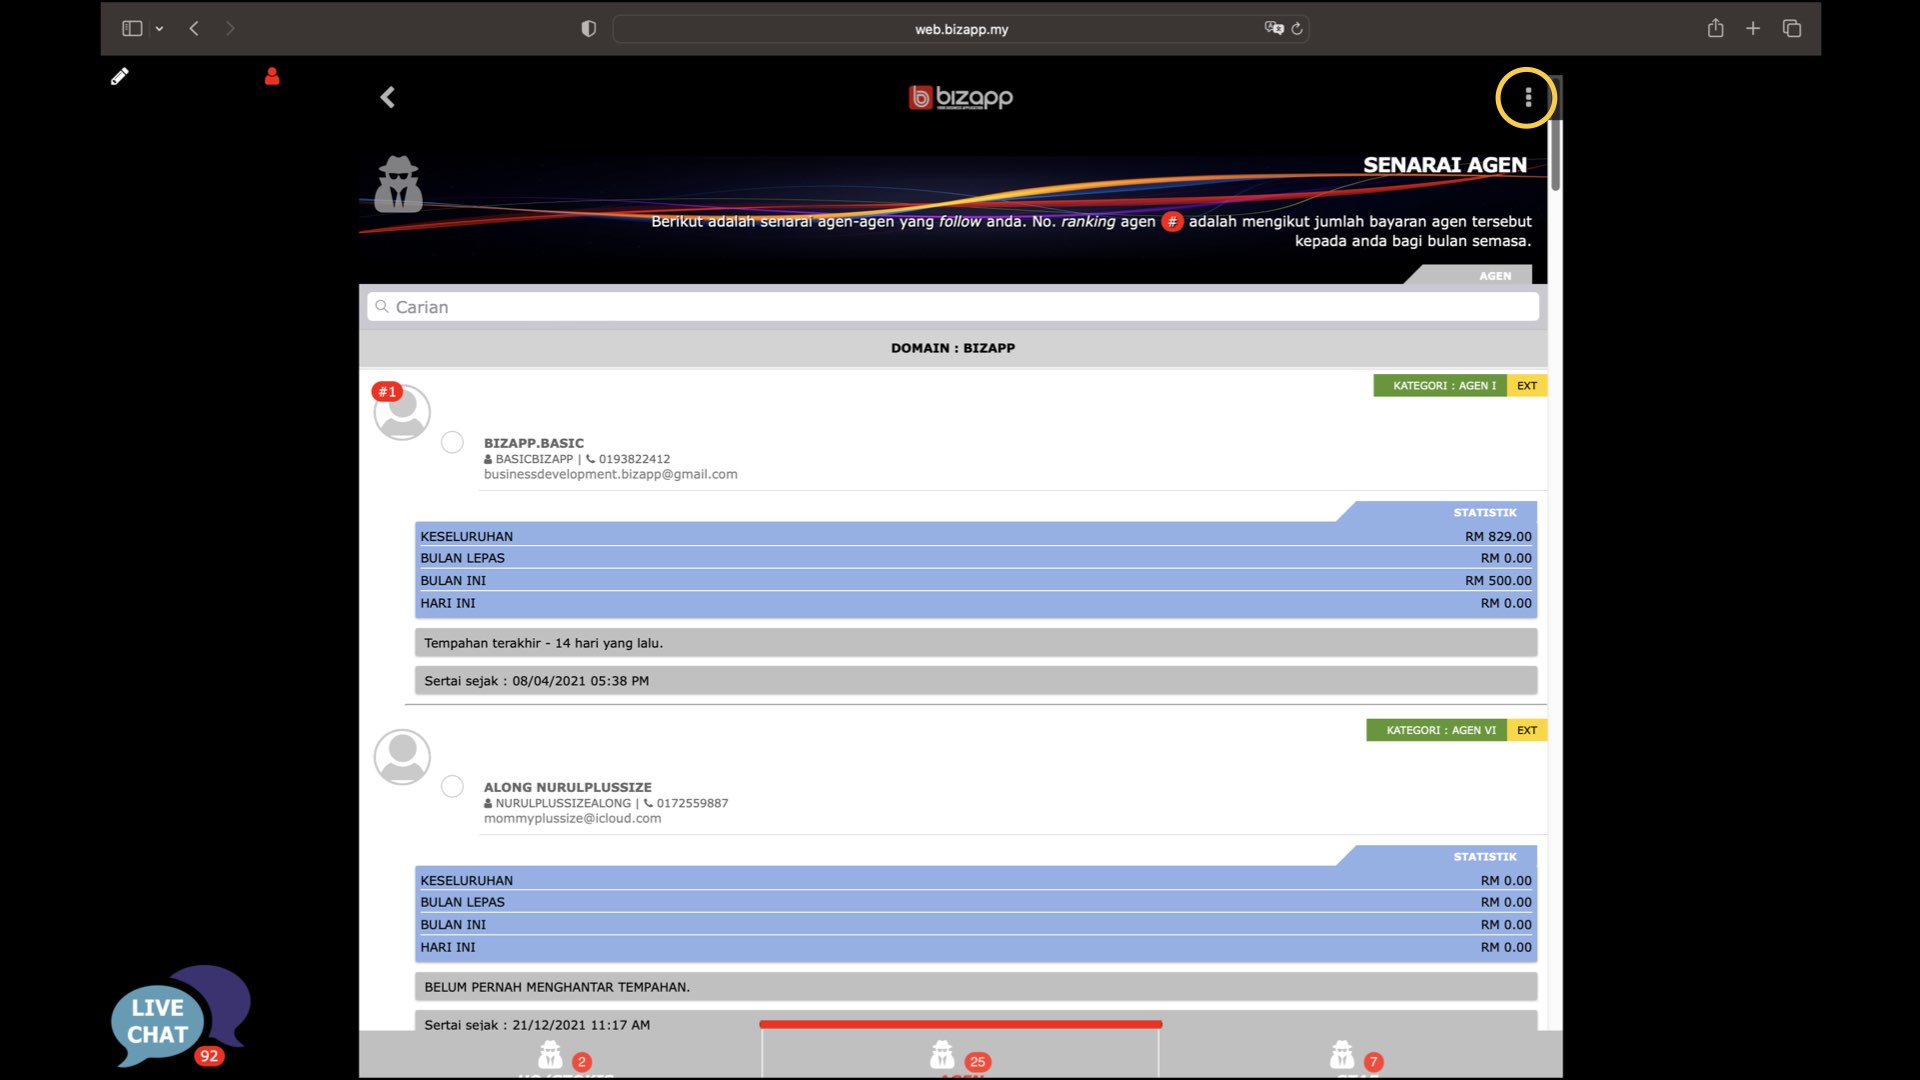Open Safari sidebar dropdown chevron
The height and width of the screenshot is (1080, 1920).
(x=159, y=28)
